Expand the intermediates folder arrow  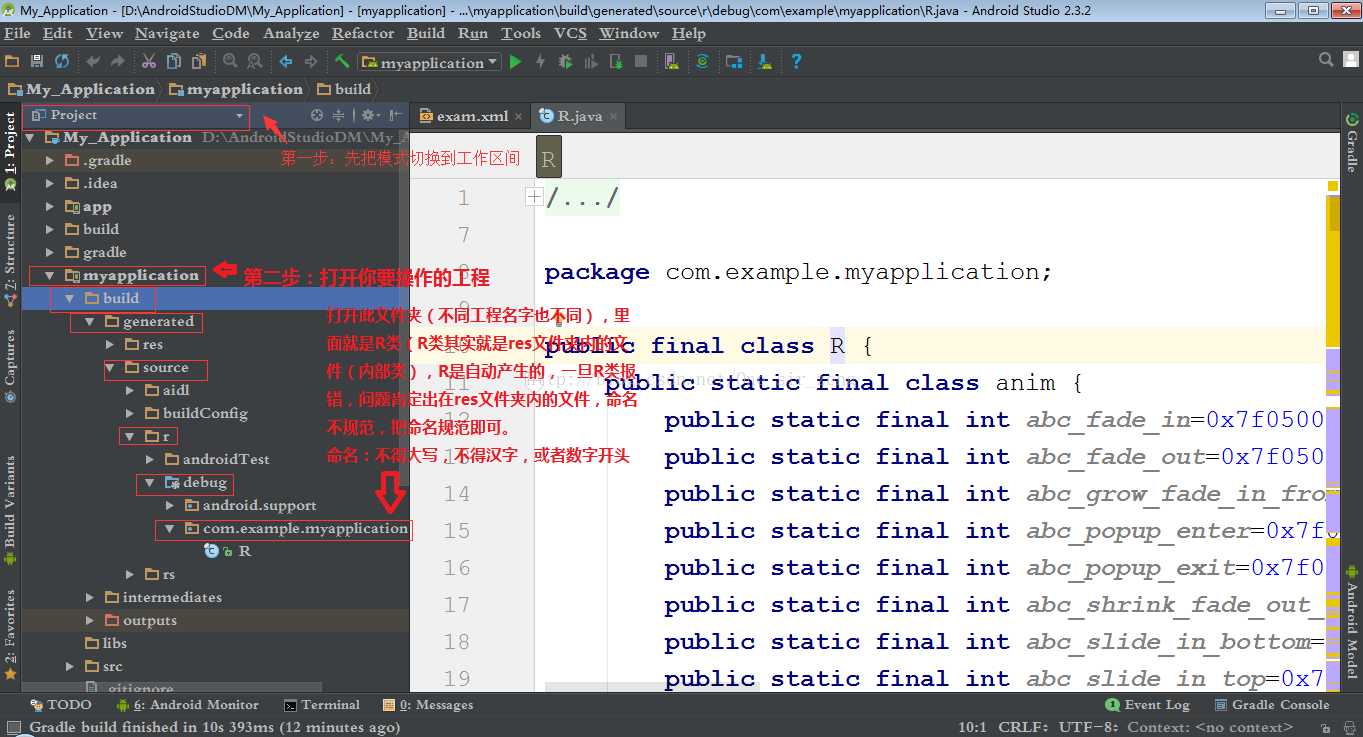(x=89, y=597)
